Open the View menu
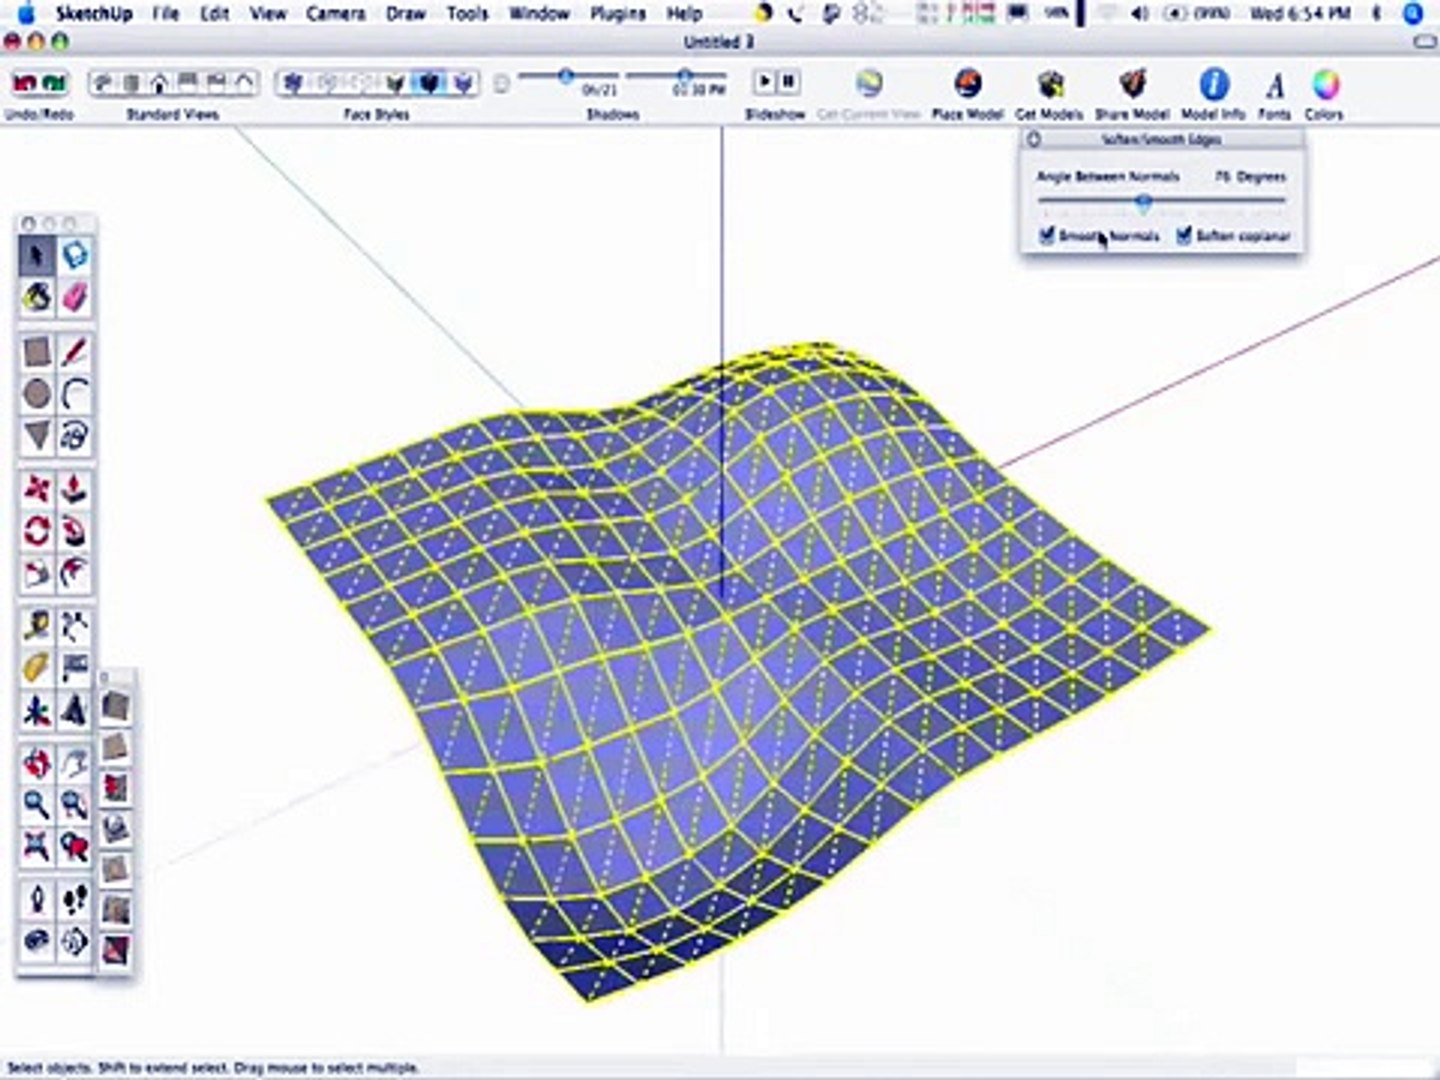The width and height of the screenshot is (1440, 1080). (268, 14)
